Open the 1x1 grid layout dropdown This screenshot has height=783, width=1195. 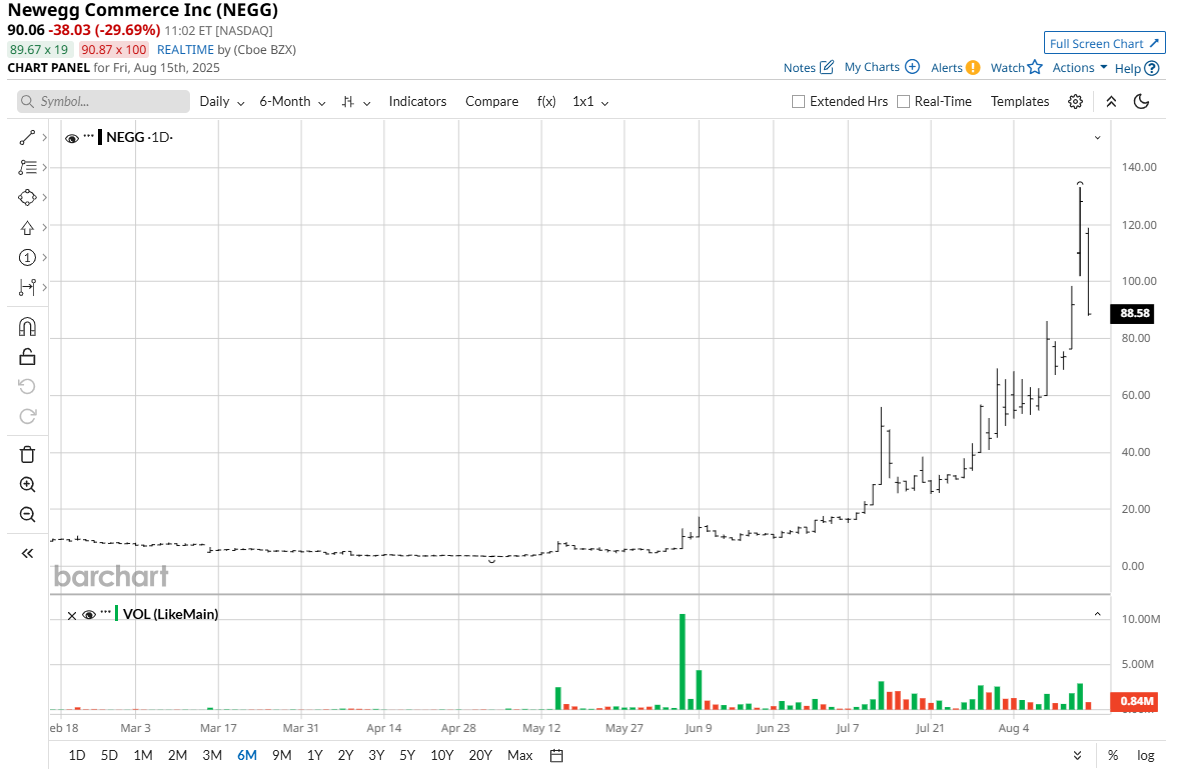coord(591,101)
